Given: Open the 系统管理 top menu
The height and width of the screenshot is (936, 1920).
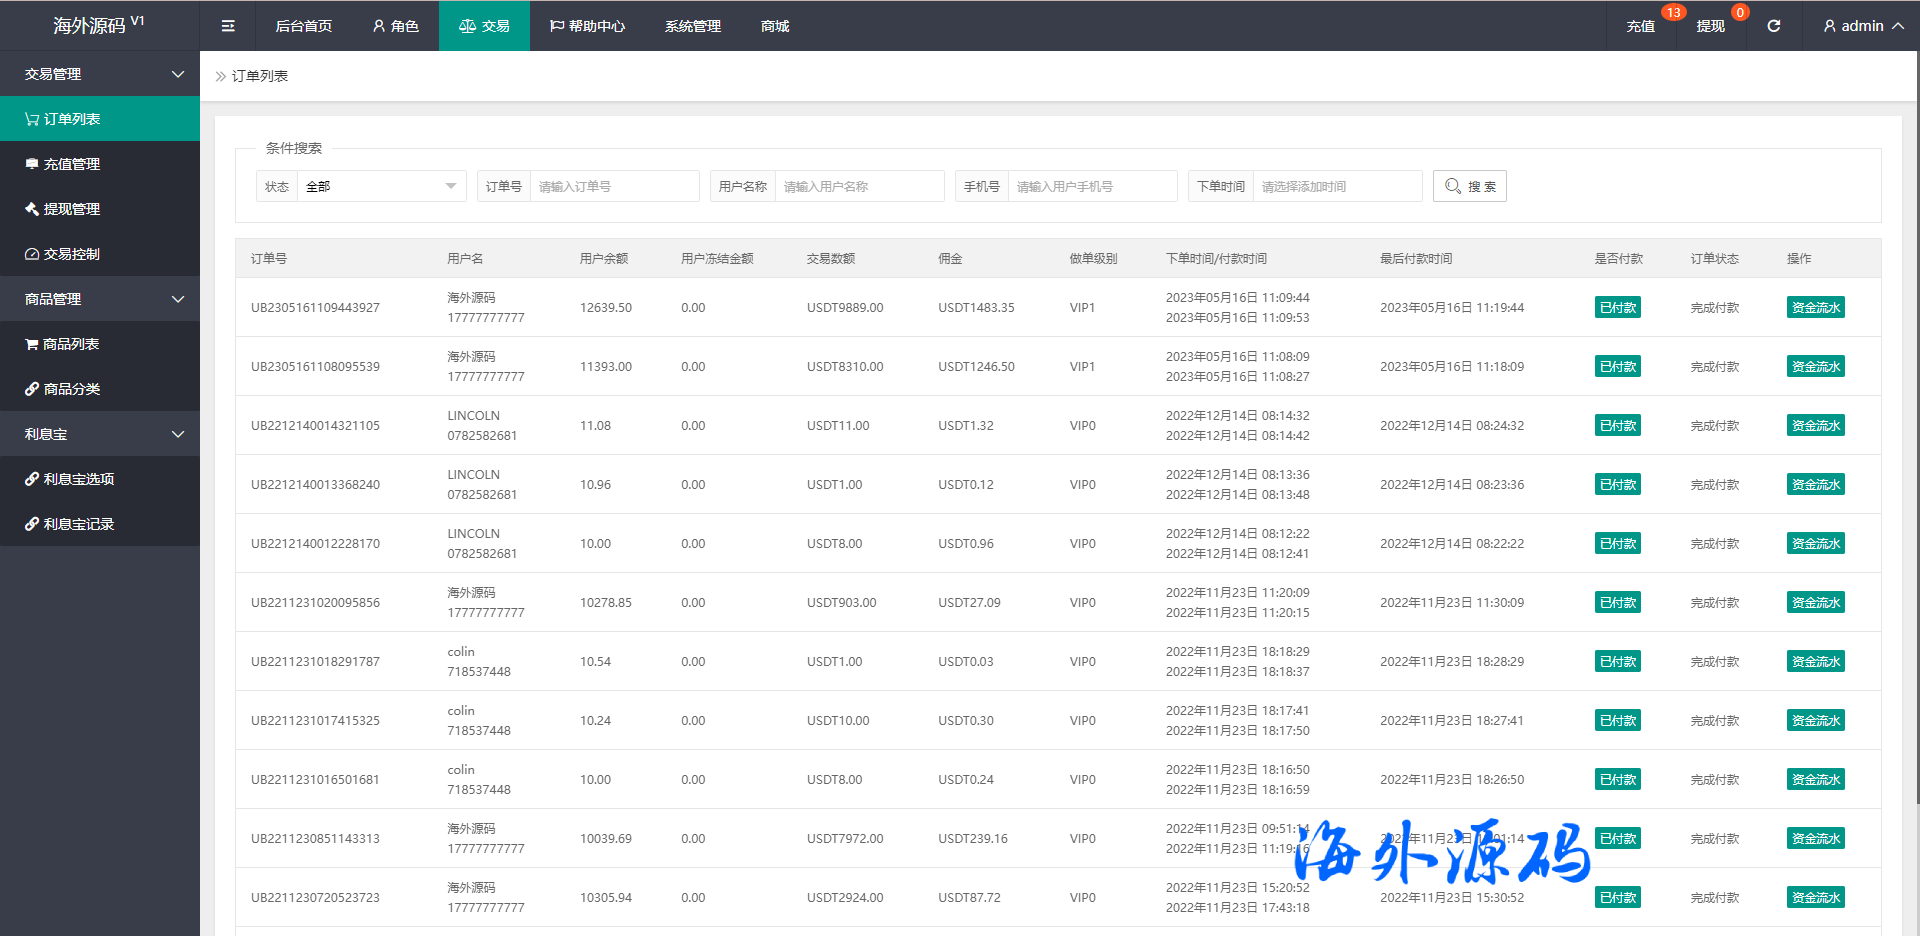Looking at the screenshot, I should click(692, 26).
